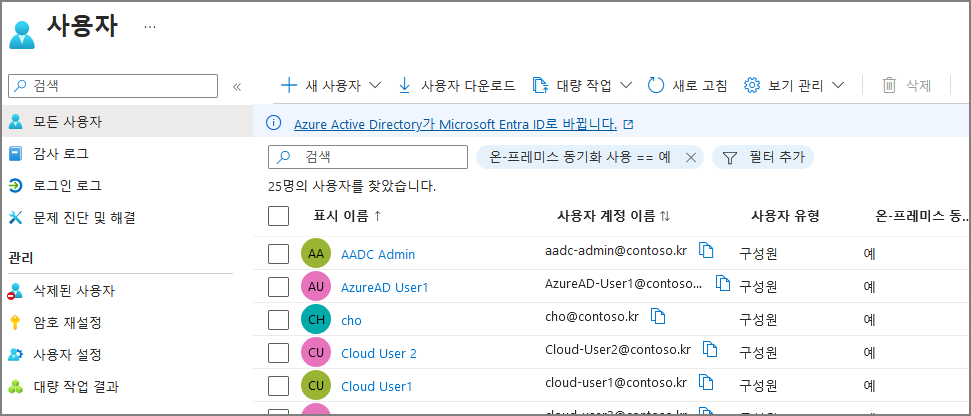Copy cho@contoso.kr with copy icon
971x416 pixels.
tap(658, 316)
